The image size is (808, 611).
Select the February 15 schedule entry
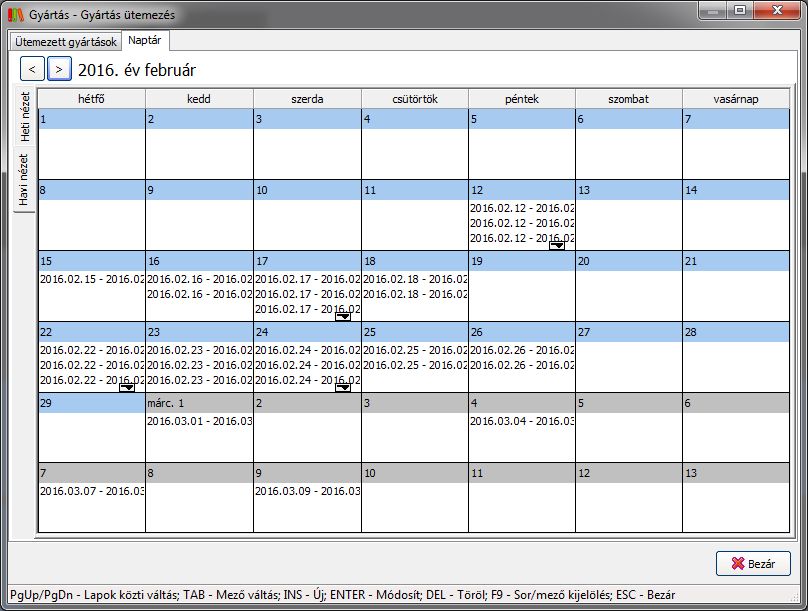[92, 279]
